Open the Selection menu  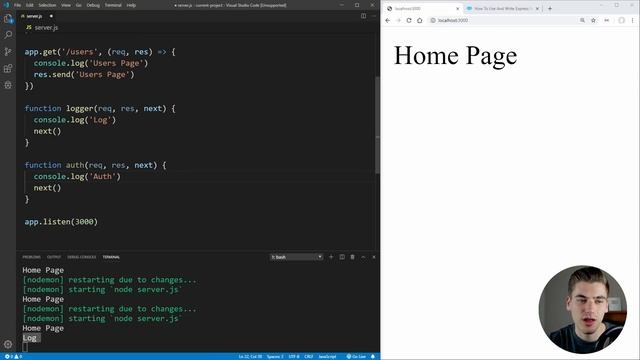pyautogui.click(x=47, y=5)
